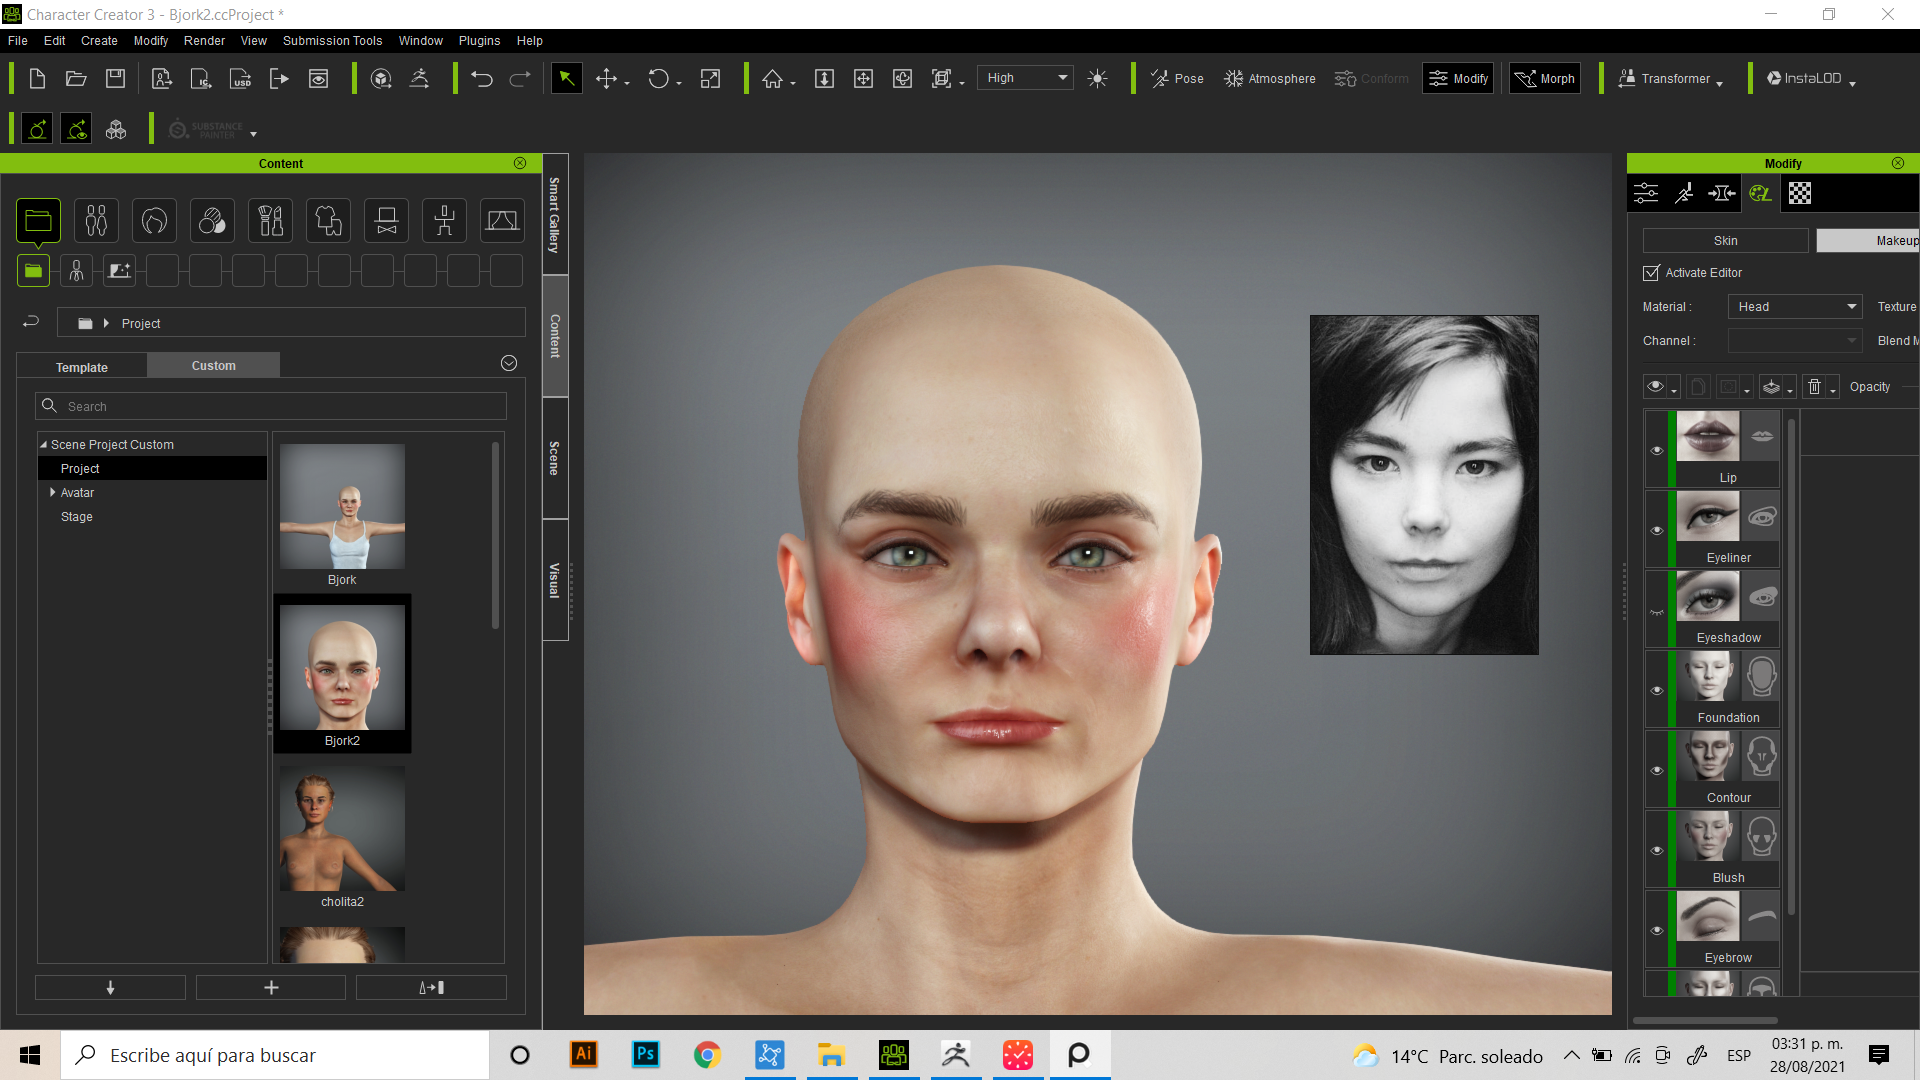1920x1080 pixels.
Task: Toggle the all-layers eye visibility button
Action: point(1657,387)
